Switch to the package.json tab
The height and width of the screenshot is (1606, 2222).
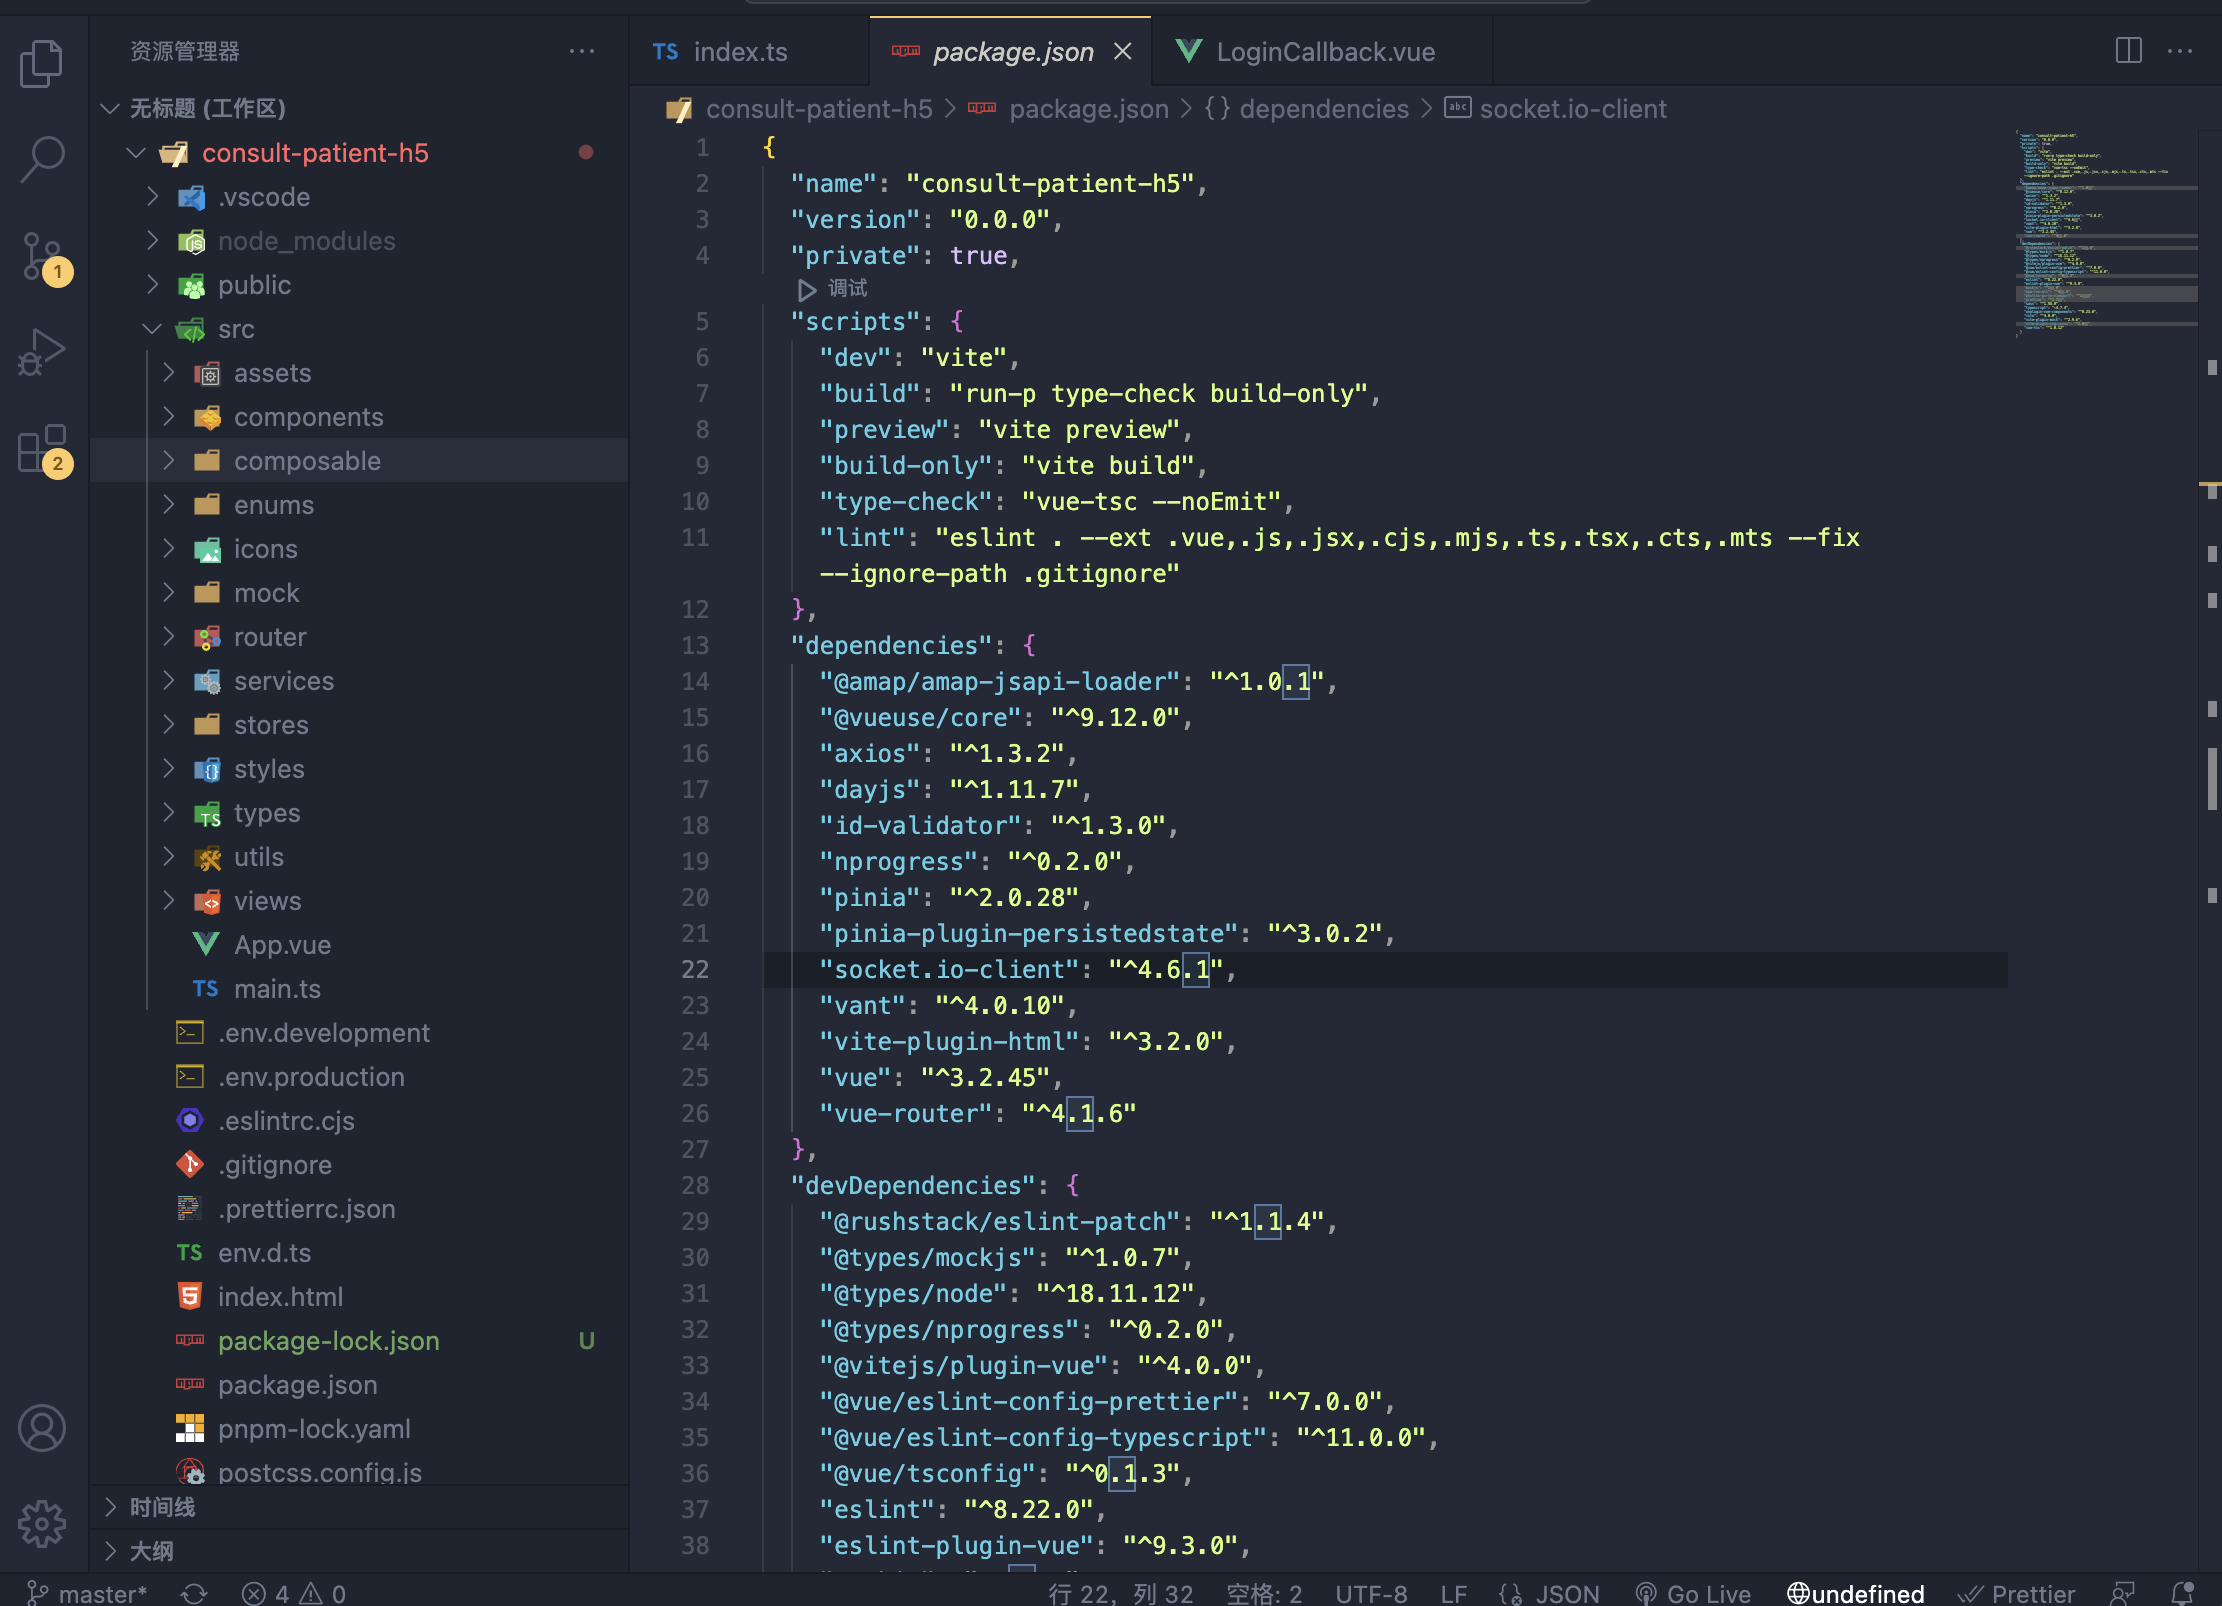click(x=1012, y=51)
